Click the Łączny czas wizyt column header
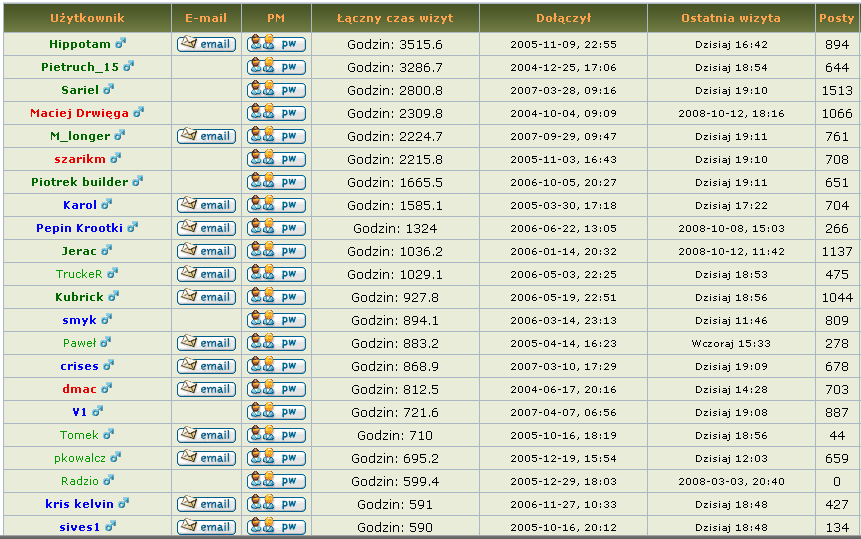This screenshot has height=539, width=861. (395, 18)
